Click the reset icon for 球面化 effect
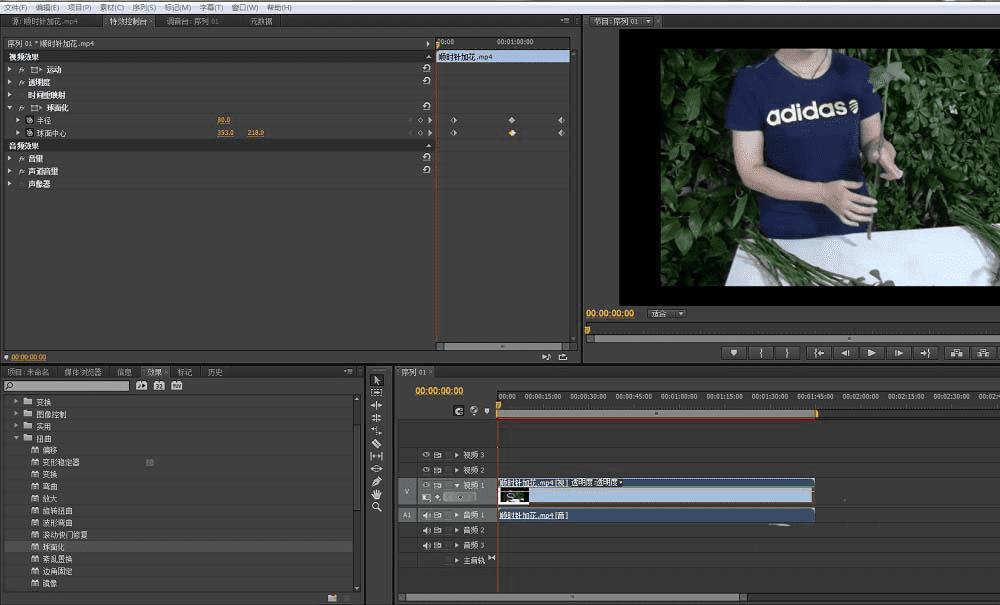 (427, 107)
